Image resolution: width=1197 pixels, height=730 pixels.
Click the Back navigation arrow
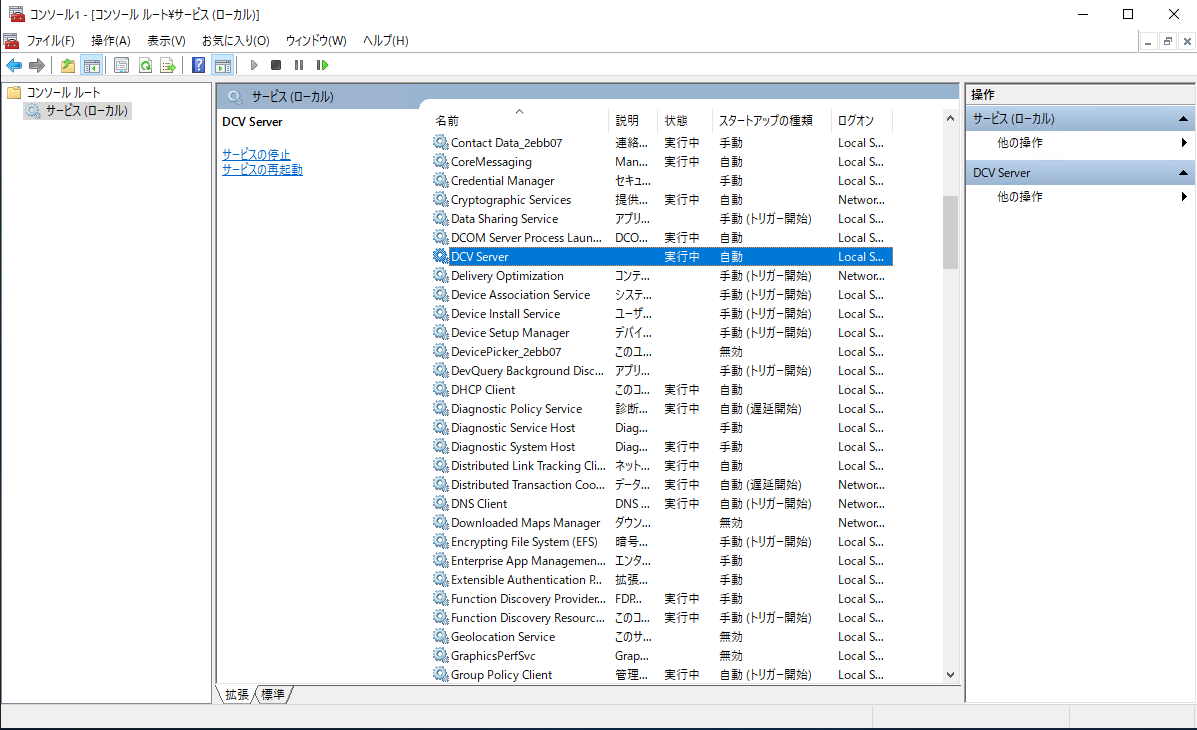click(16, 65)
